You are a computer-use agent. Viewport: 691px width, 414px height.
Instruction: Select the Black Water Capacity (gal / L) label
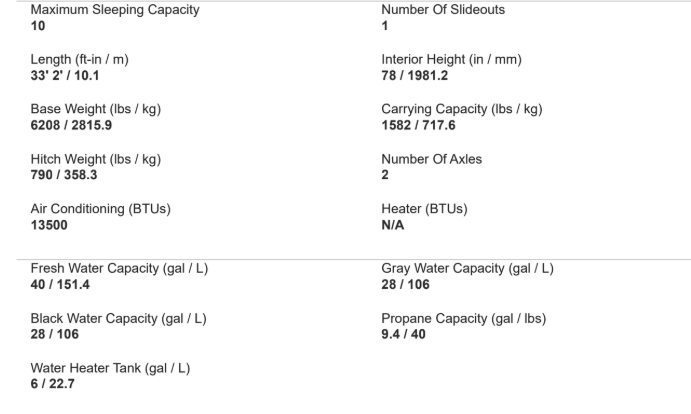coord(119,319)
